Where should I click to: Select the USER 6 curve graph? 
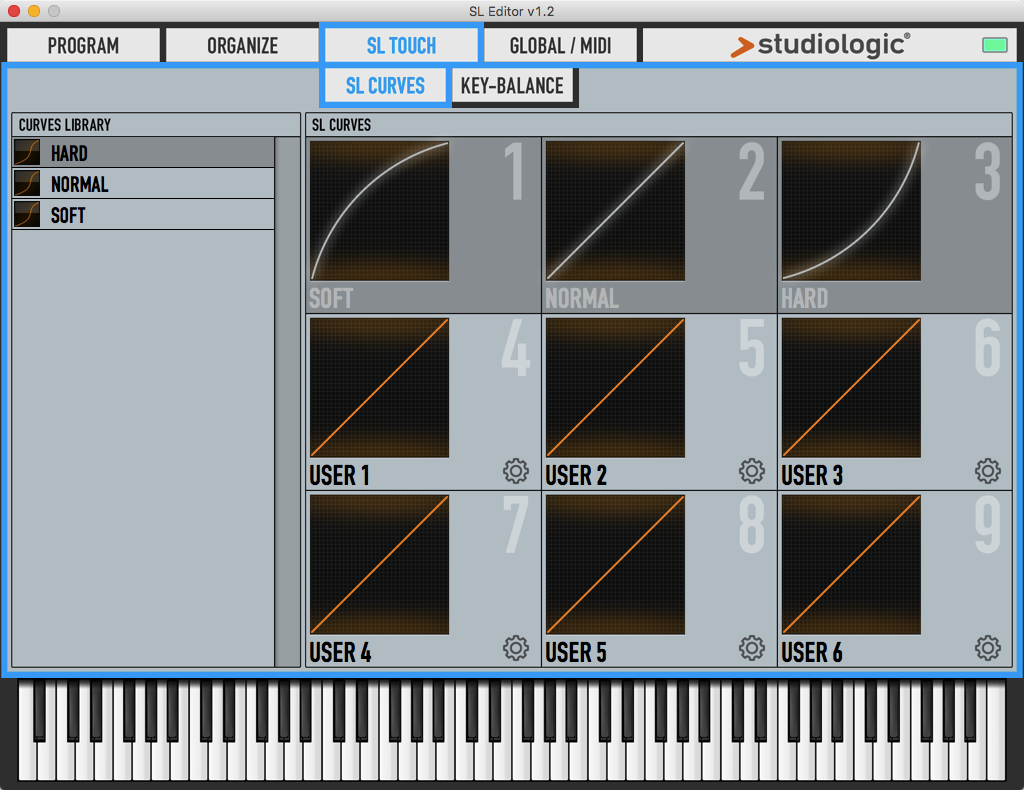point(851,565)
